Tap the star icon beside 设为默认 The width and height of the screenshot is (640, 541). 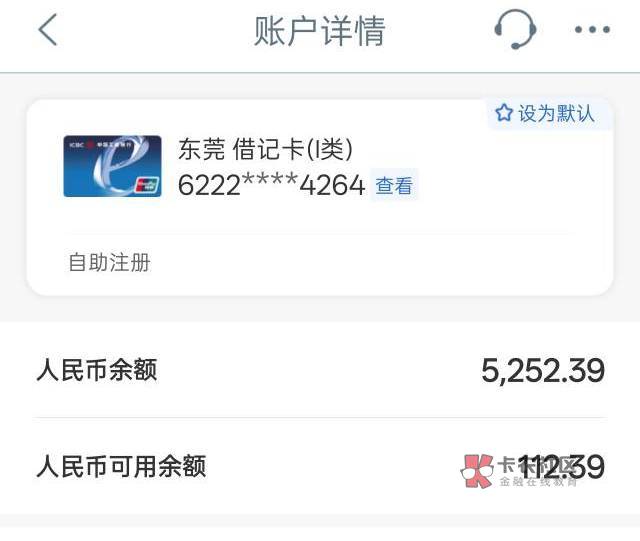(504, 113)
